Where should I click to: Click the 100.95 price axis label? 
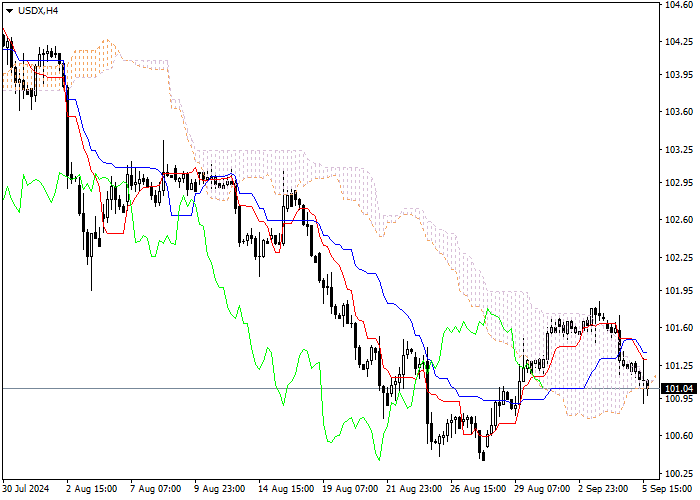(x=679, y=398)
